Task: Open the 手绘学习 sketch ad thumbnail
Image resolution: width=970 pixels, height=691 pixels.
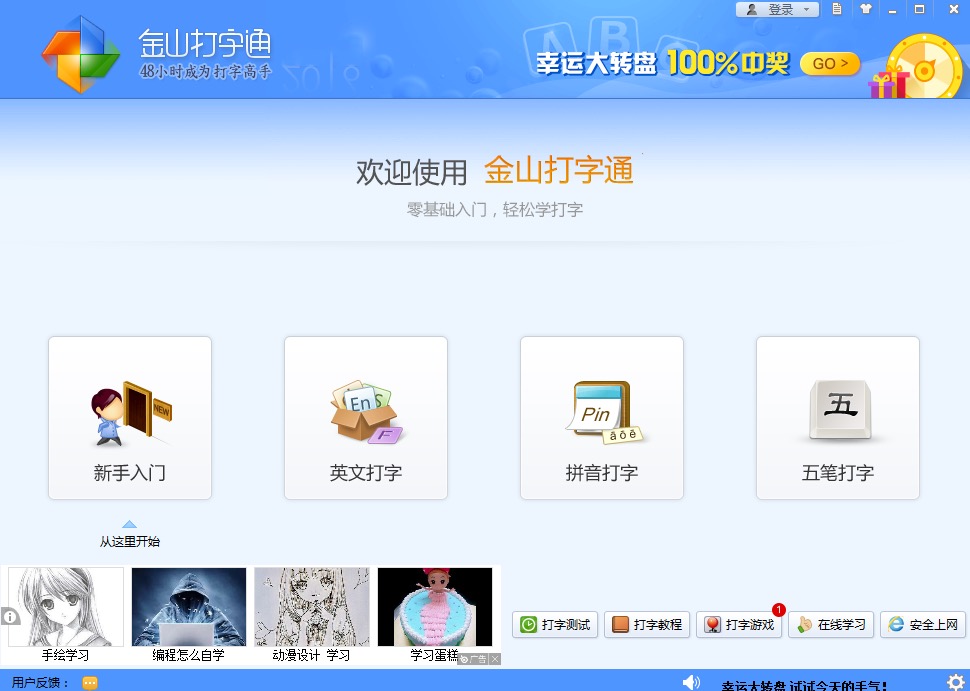Action: tap(66, 607)
